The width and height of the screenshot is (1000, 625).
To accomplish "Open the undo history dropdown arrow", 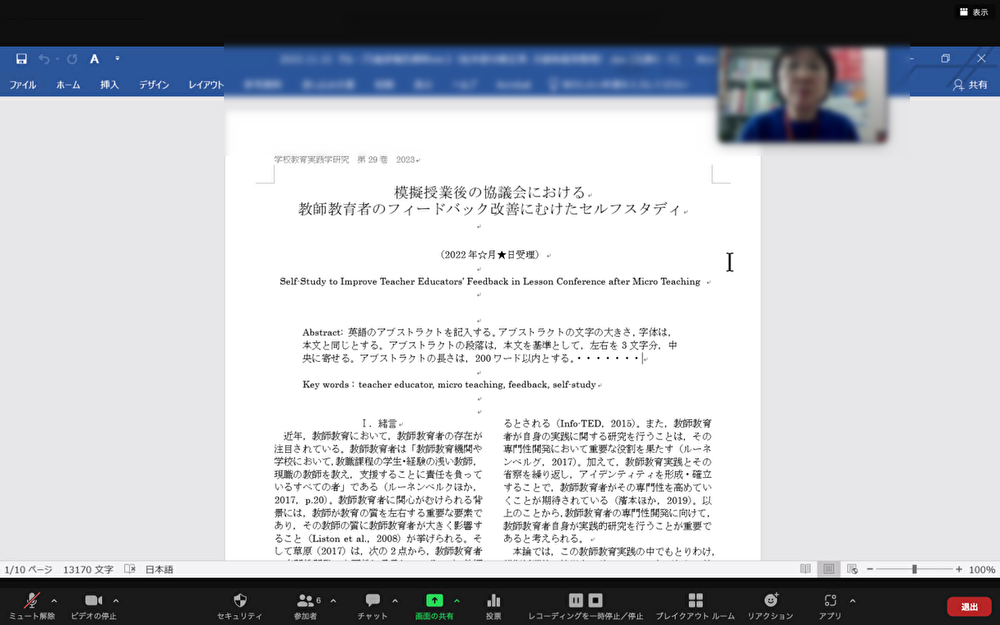I will click(57, 59).
